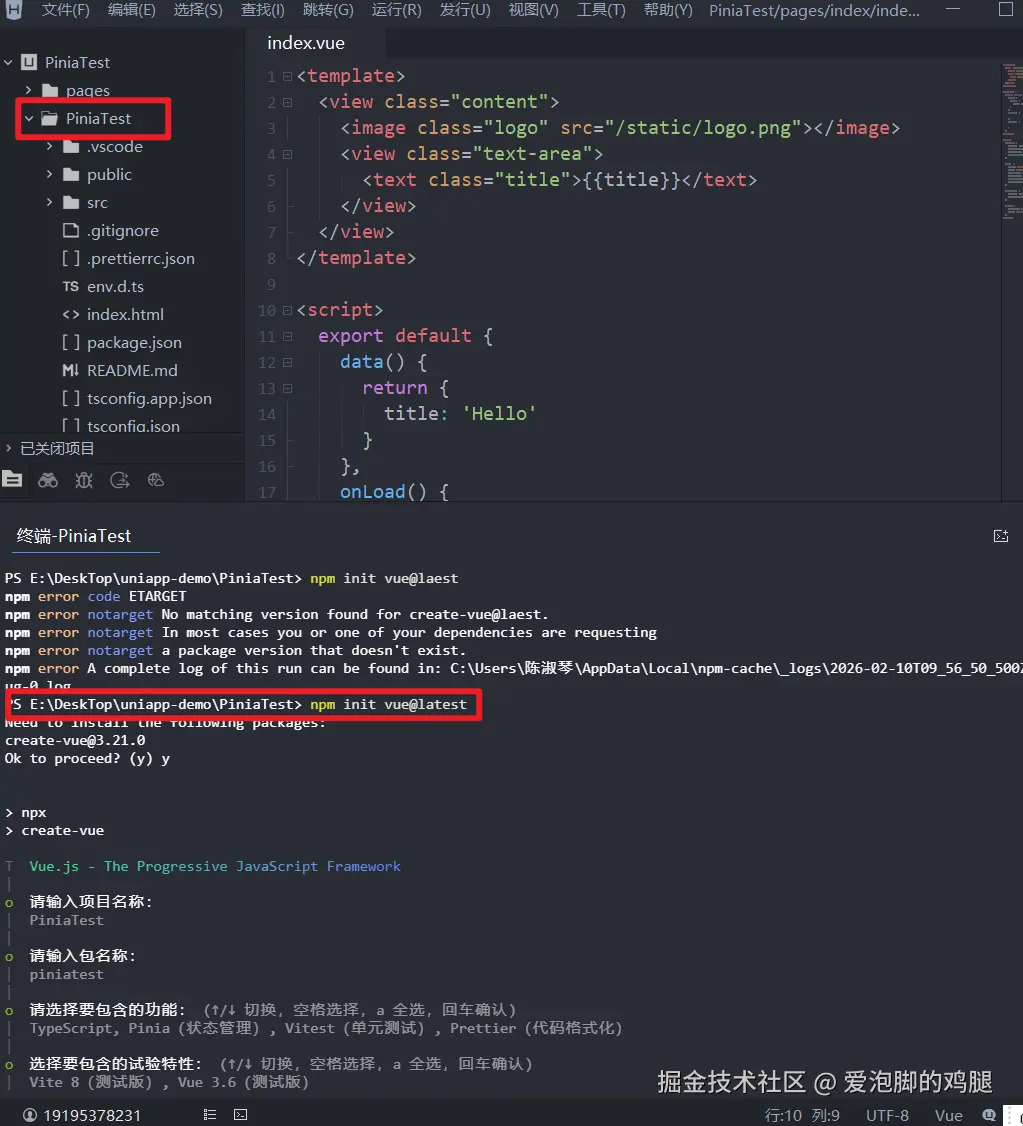Open package.json in the project tree
Screen dimensions: 1023x1126
coord(134,343)
